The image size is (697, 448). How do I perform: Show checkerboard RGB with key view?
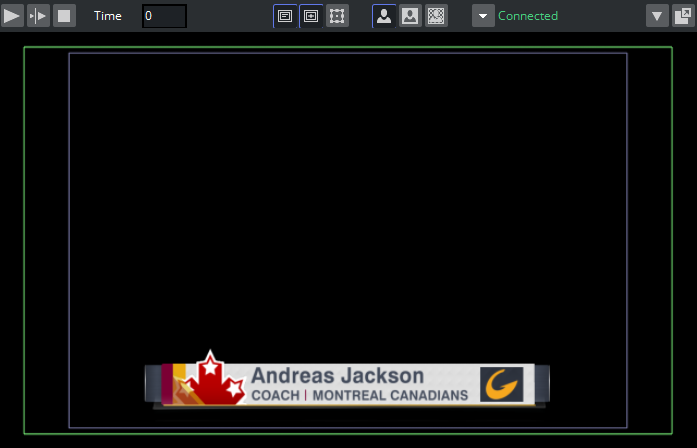coord(436,16)
